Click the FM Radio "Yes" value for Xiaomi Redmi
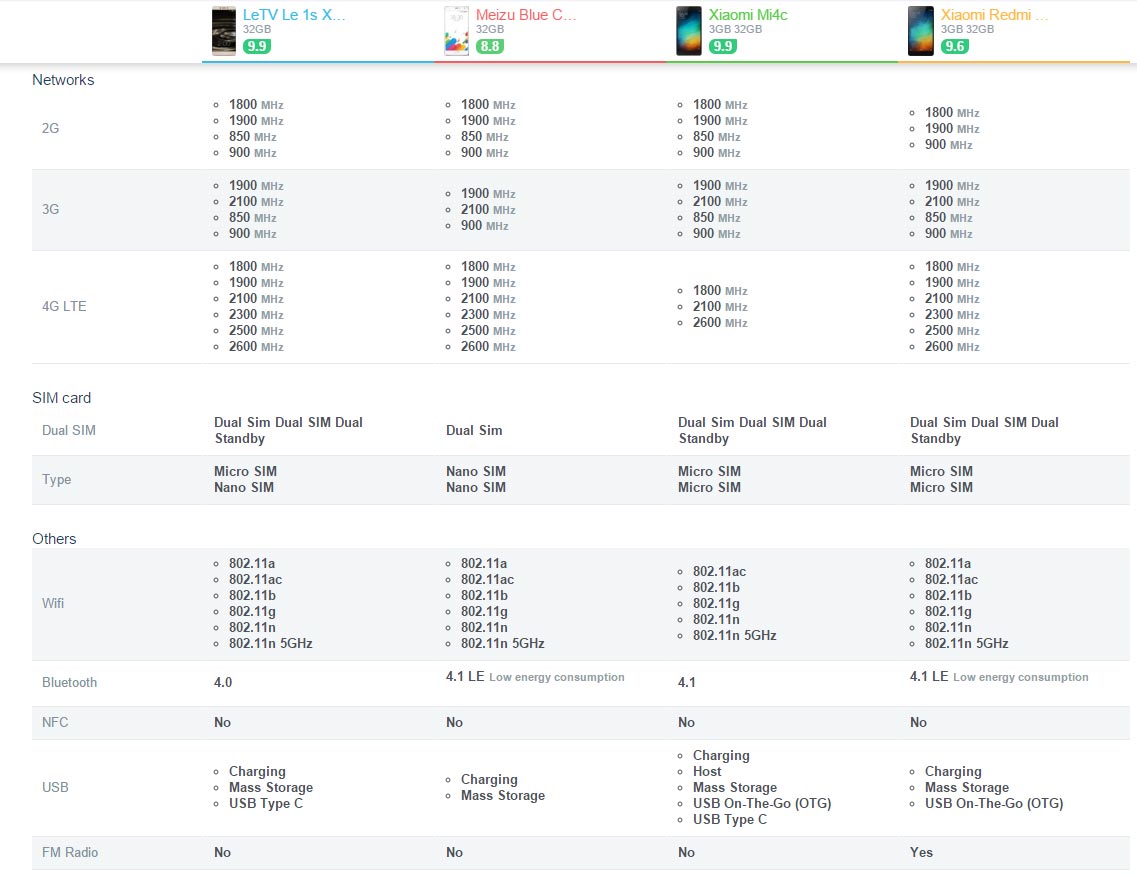 922,853
